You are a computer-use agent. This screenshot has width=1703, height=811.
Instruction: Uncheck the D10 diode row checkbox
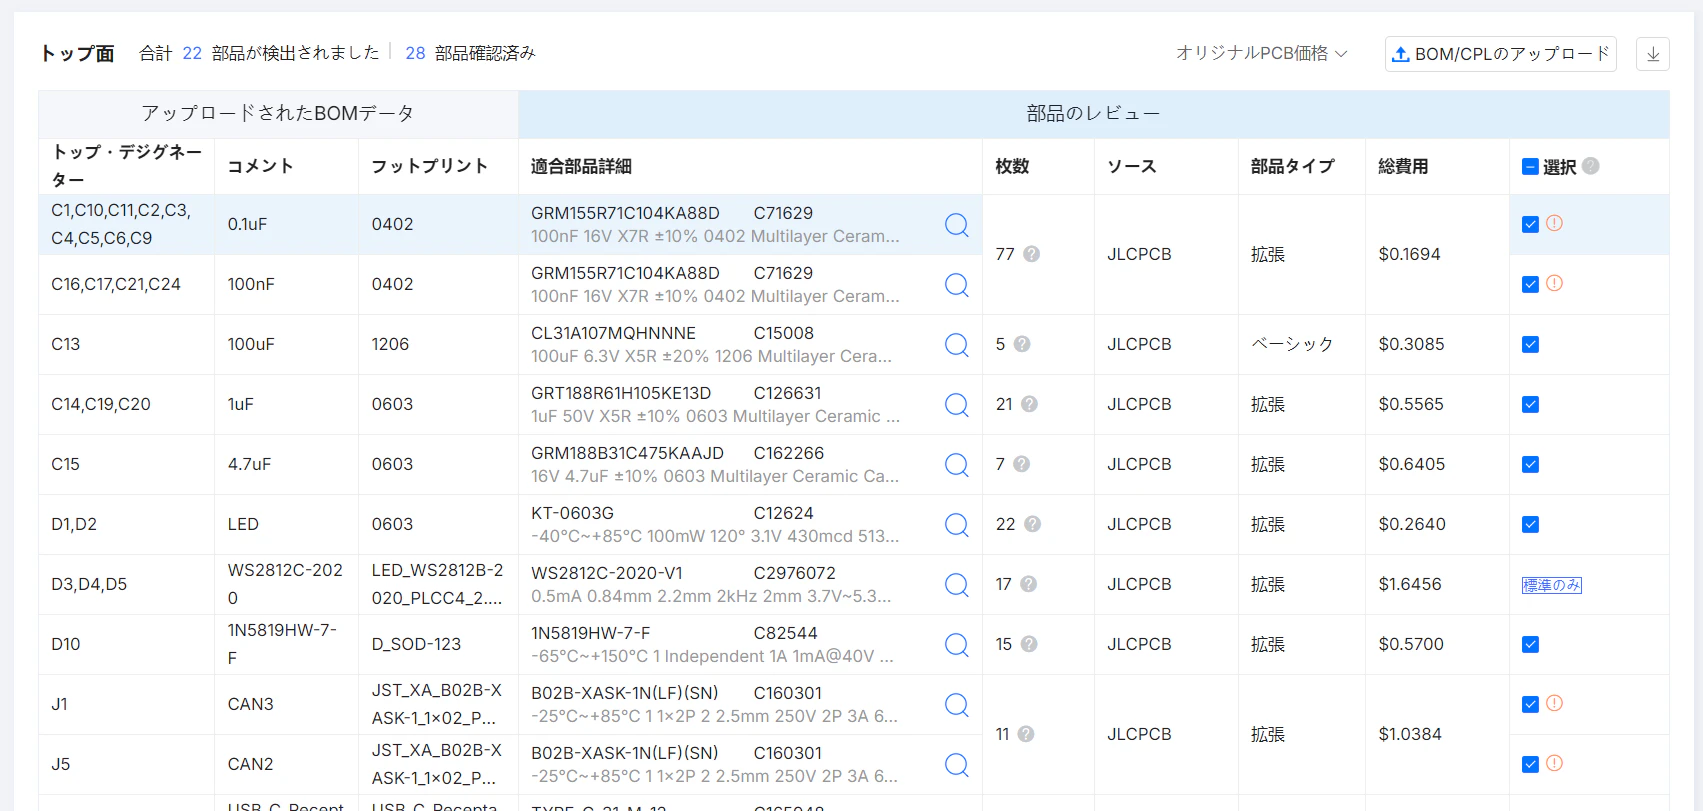pos(1530,644)
